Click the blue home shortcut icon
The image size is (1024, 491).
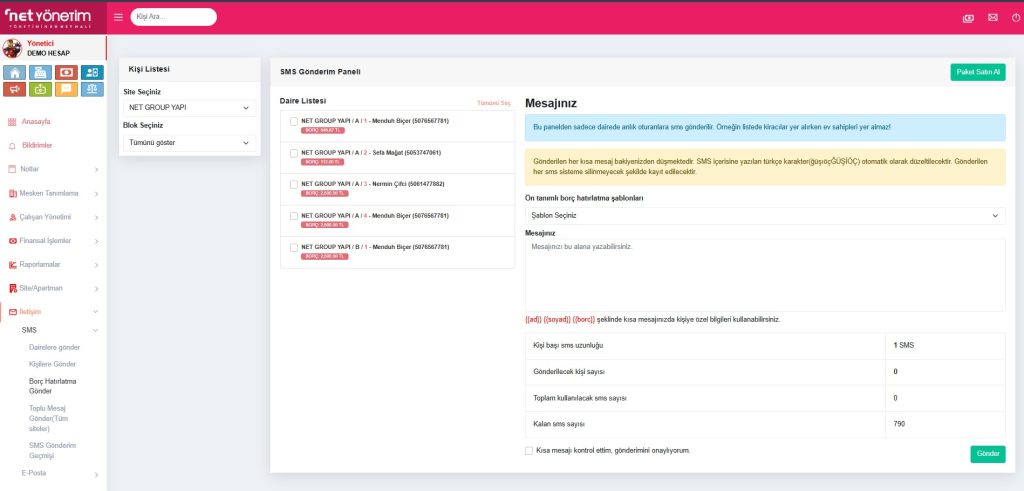[x=14, y=72]
